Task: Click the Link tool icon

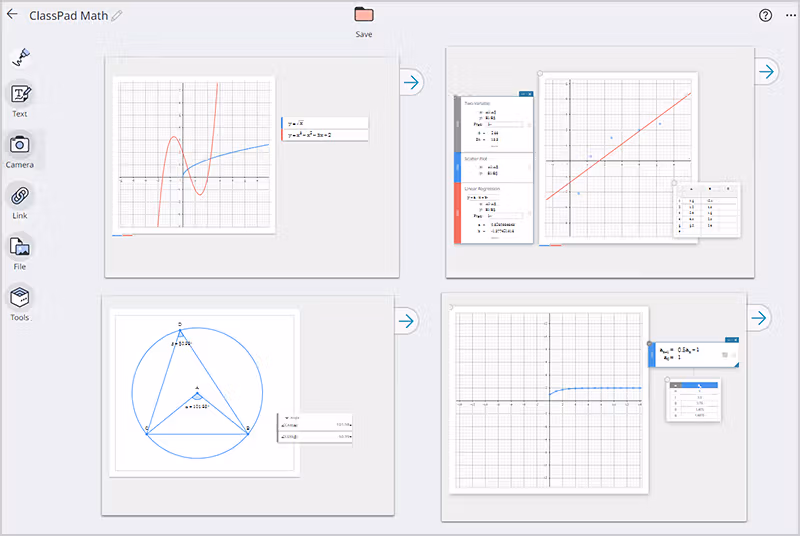Action: (x=20, y=196)
